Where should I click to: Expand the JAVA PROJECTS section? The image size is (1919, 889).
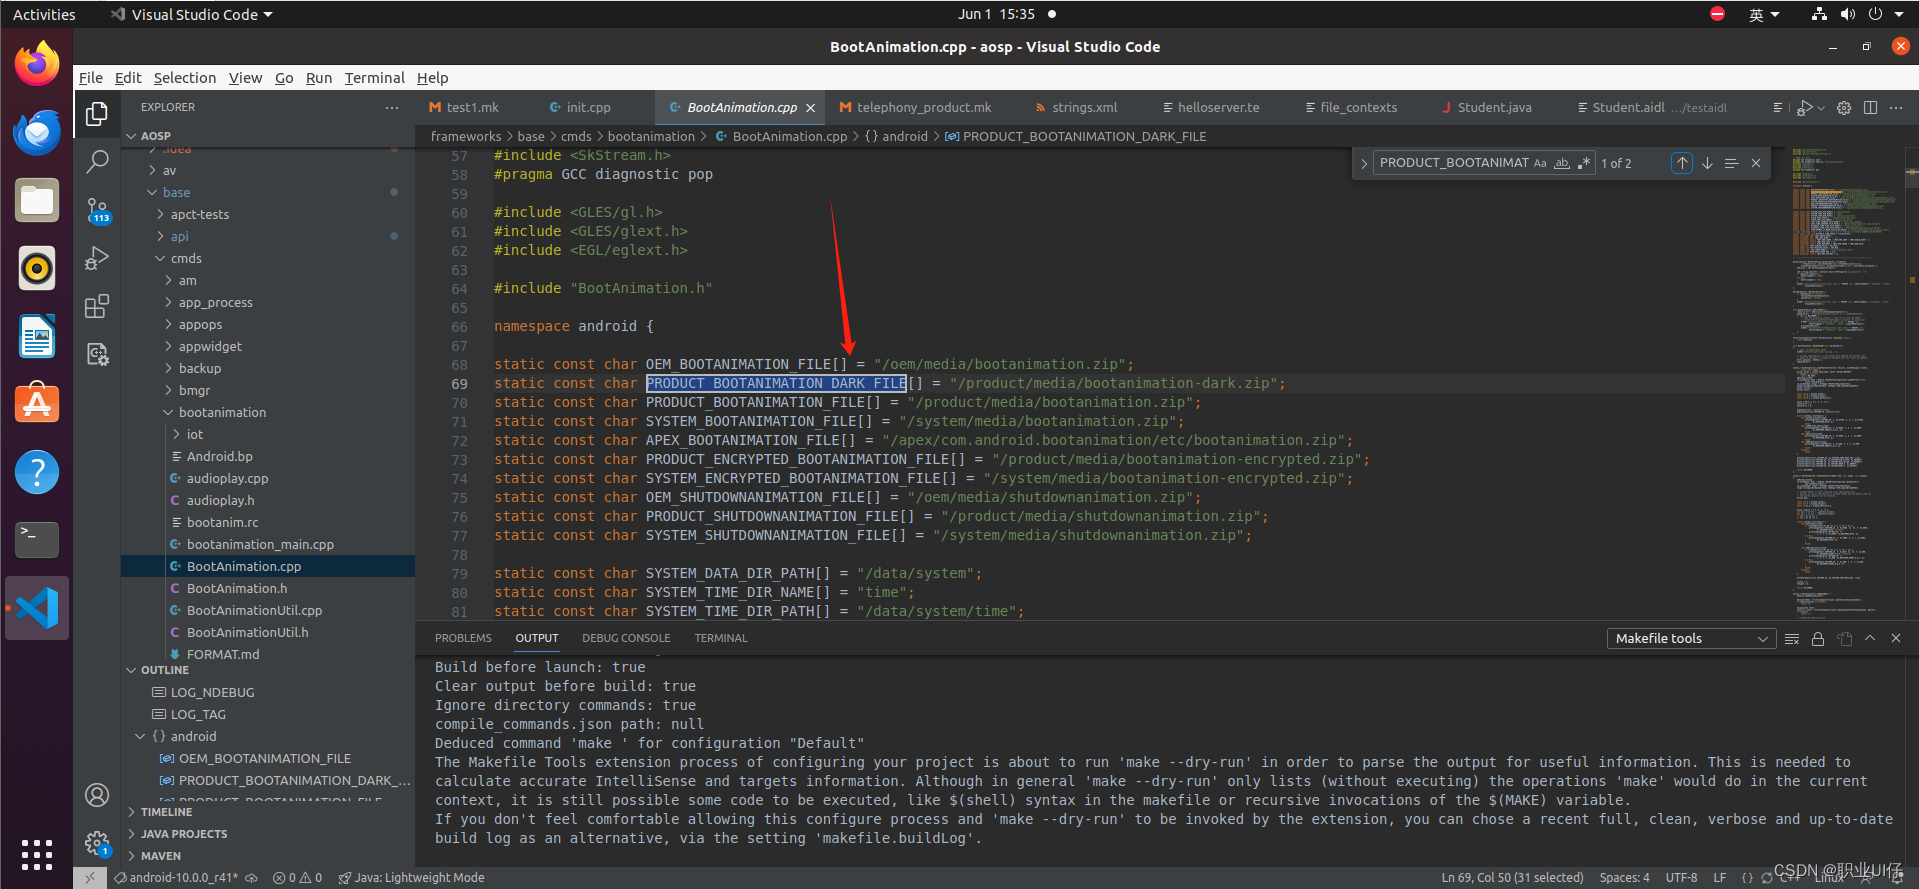coord(131,834)
